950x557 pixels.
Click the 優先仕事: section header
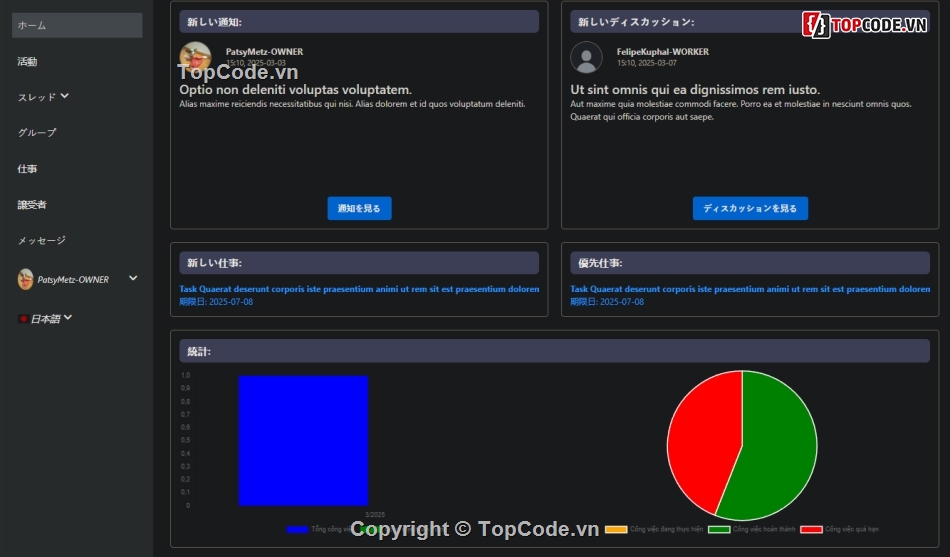pyautogui.click(x=750, y=263)
